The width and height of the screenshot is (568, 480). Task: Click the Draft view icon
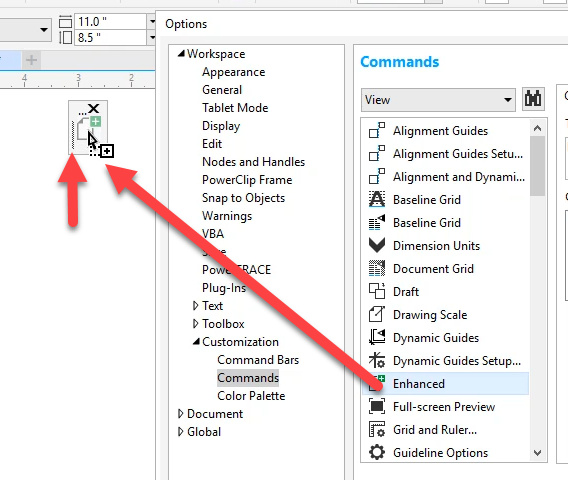377,291
